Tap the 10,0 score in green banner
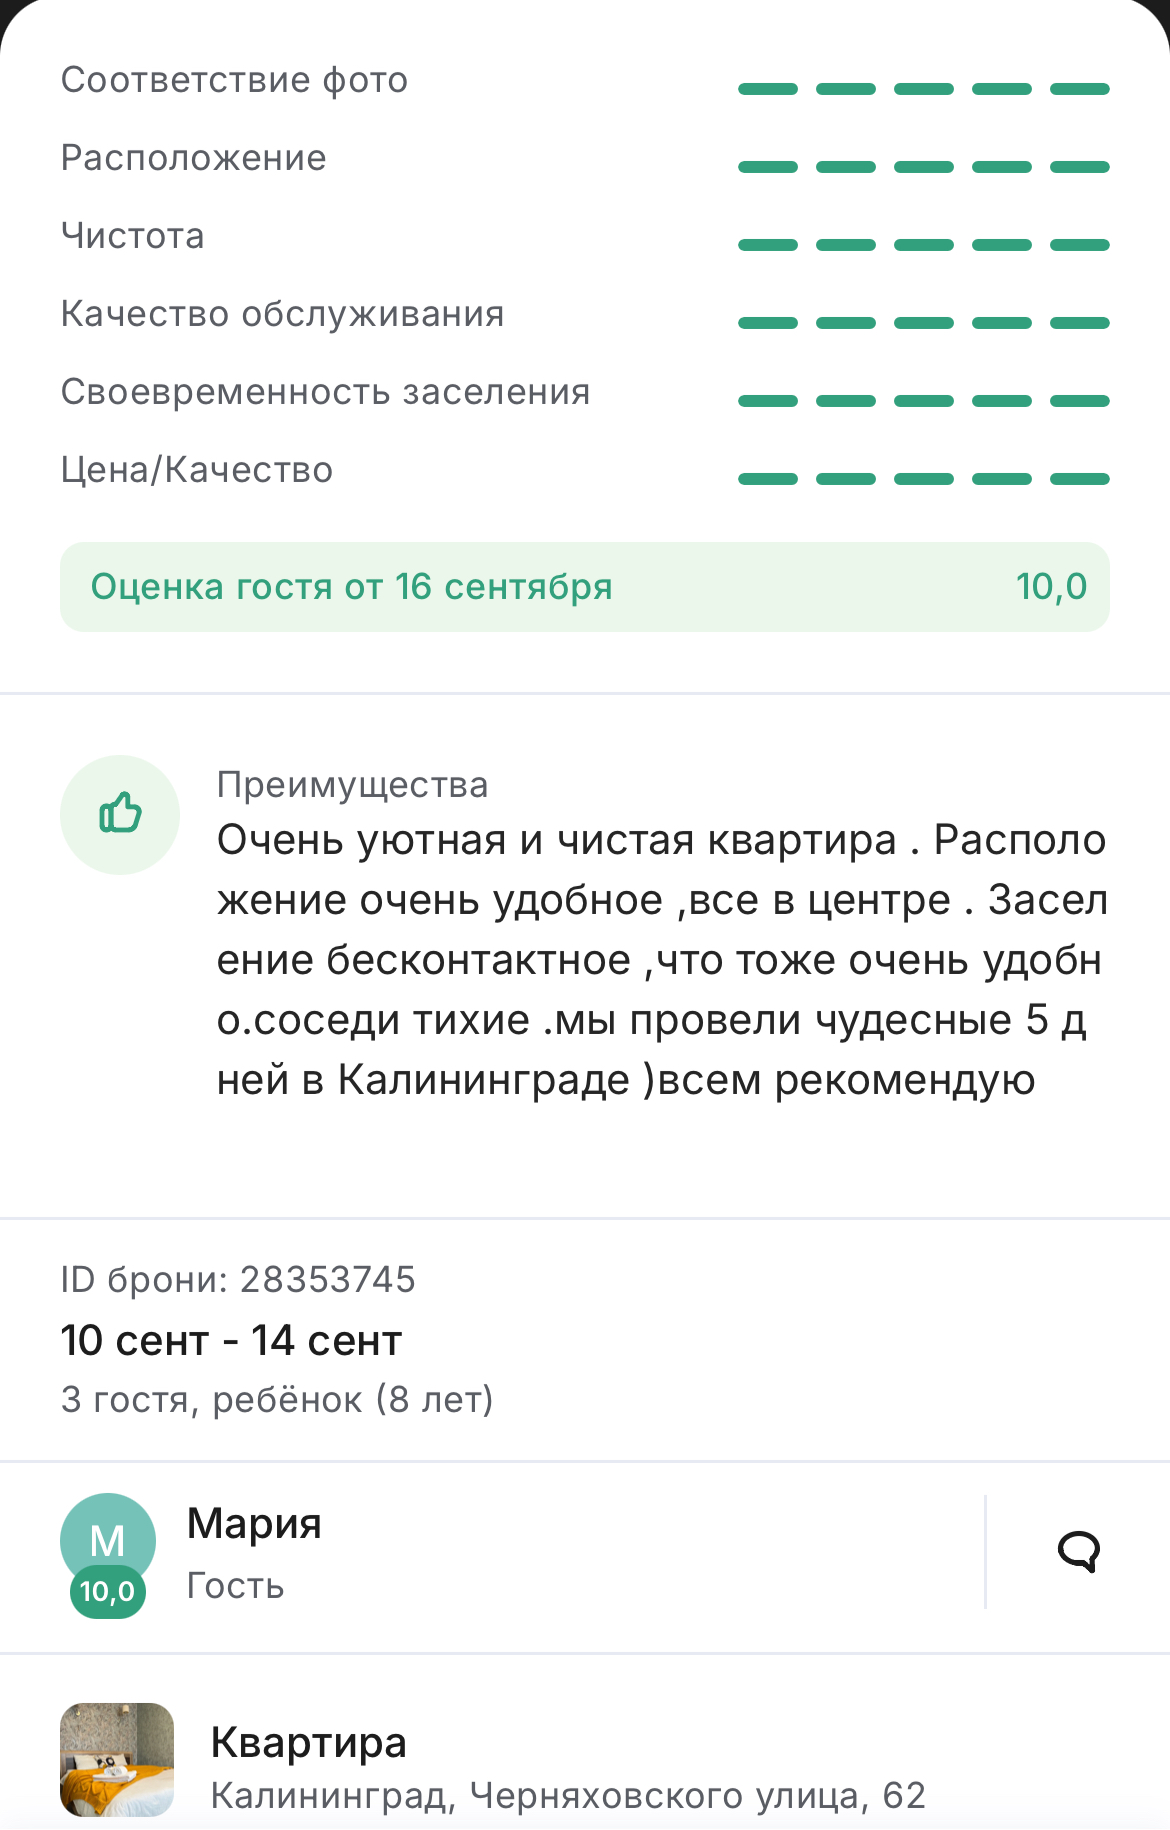This screenshot has height=1830, width=1170. [1051, 587]
